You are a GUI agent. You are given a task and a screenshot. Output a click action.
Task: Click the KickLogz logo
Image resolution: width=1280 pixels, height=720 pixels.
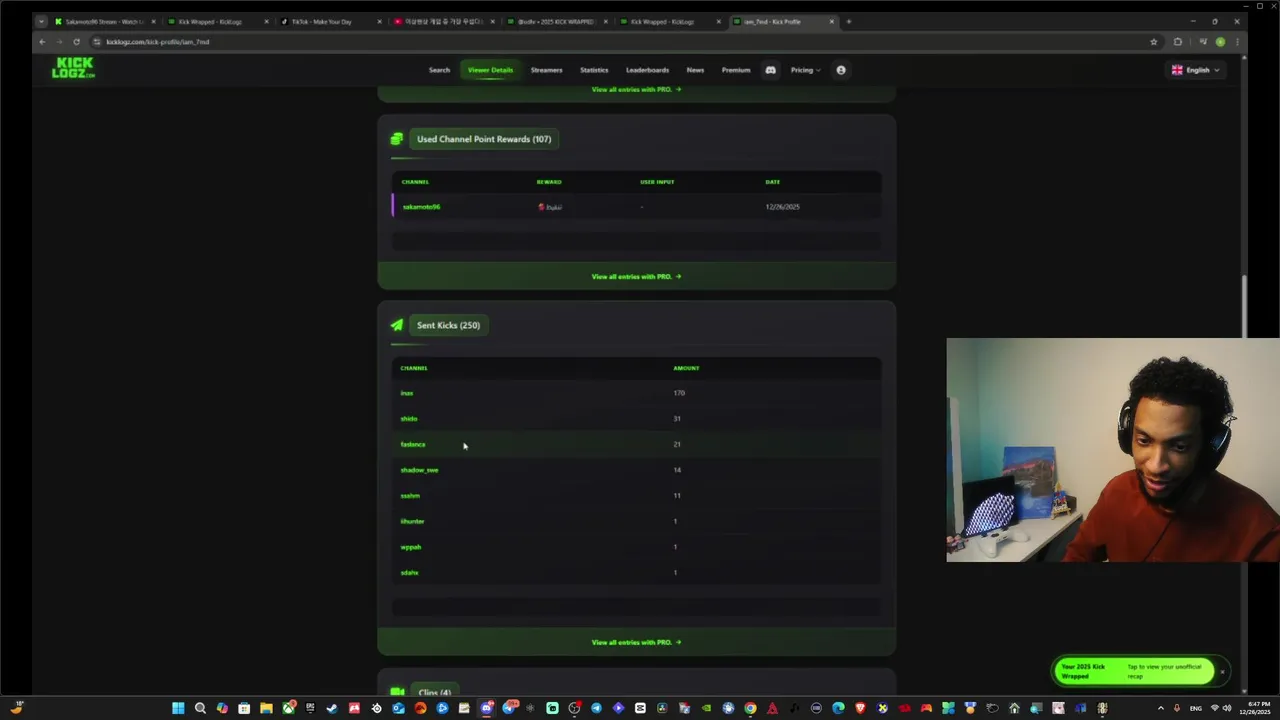pos(73,68)
